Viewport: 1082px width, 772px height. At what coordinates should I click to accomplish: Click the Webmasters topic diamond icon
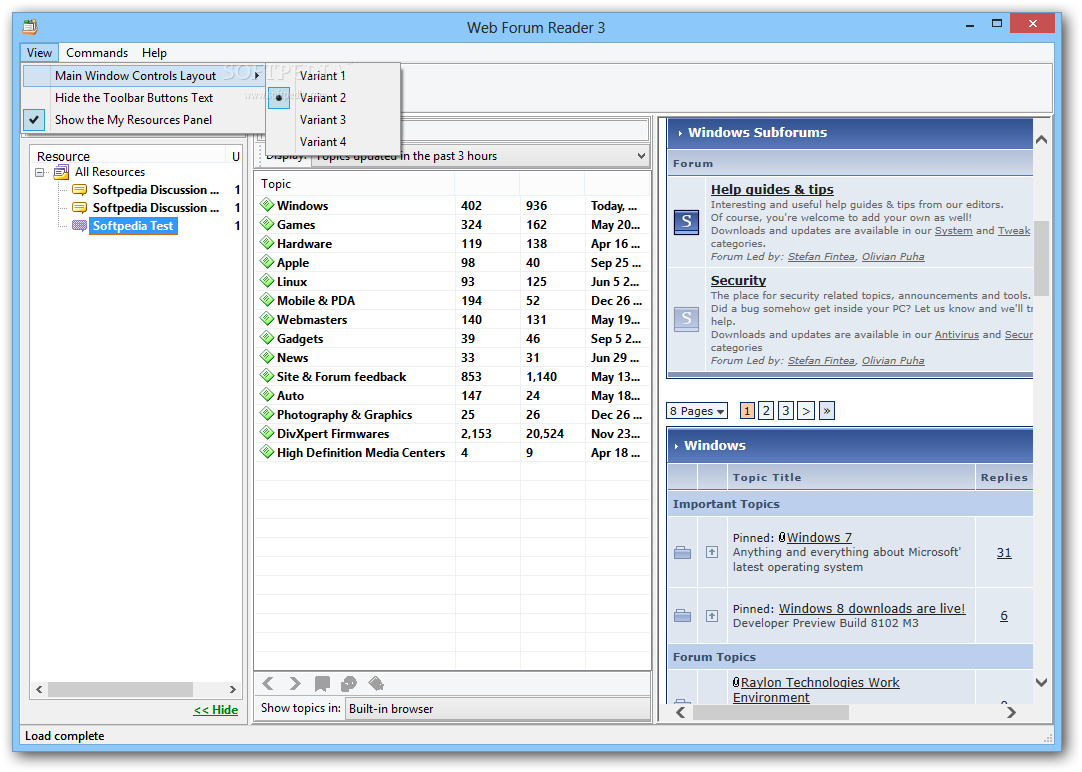pos(267,319)
